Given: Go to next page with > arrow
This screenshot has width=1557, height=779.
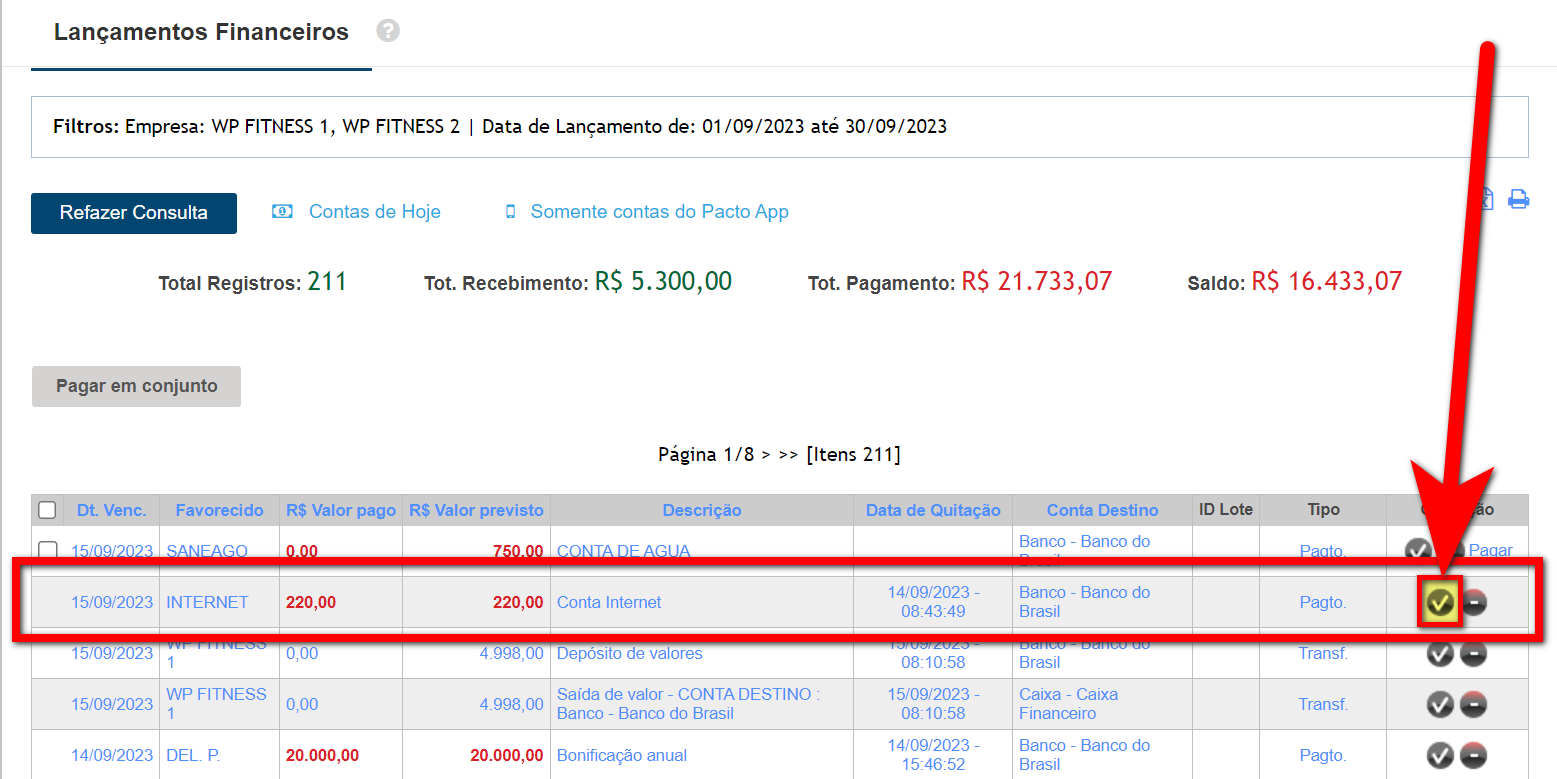Looking at the screenshot, I should pyautogui.click(x=765, y=455).
